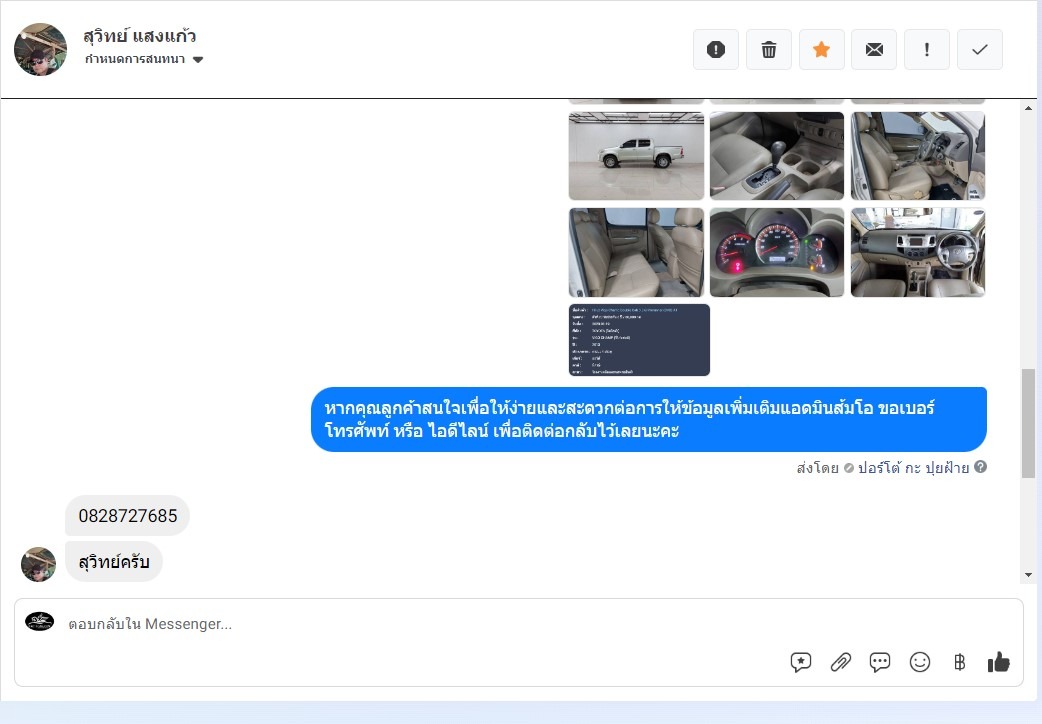This screenshot has width=1042, height=724.
Task: Open saved replies star-bubble icon
Action: click(x=801, y=662)
